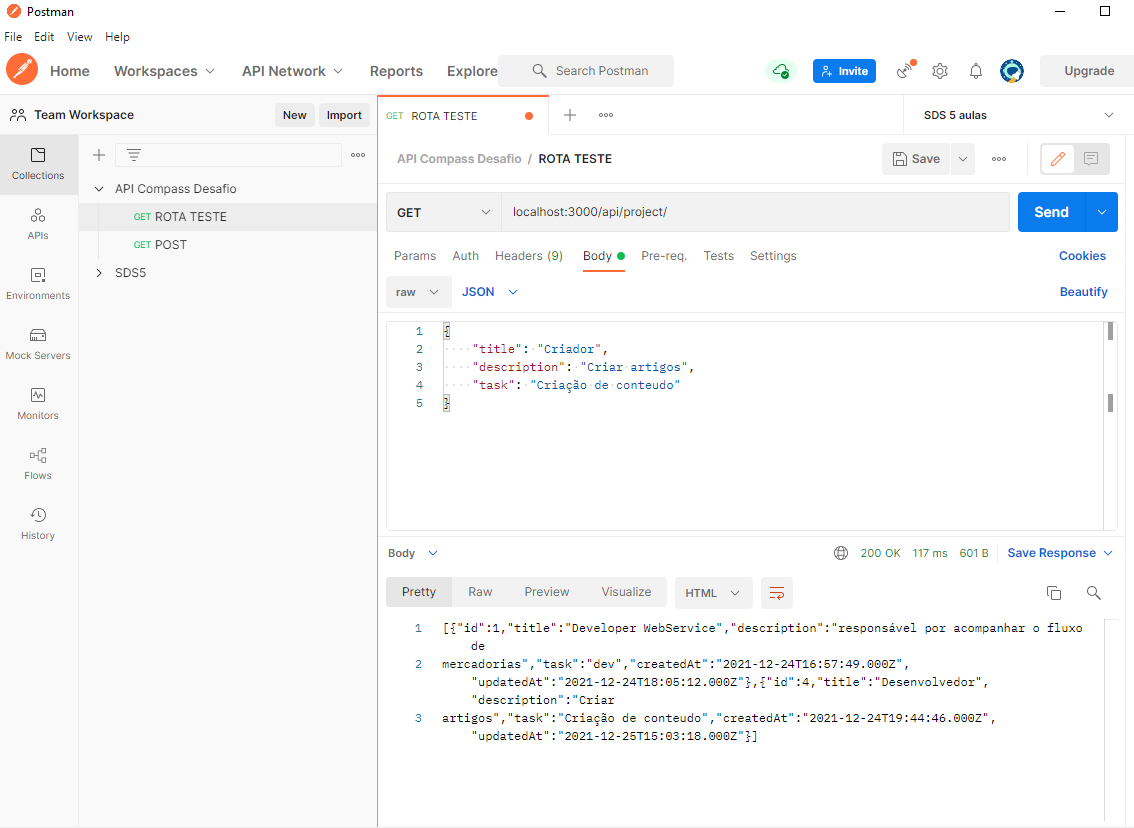Viewport: 1134px width, 828px height.
Task: Open the APIs sidebar panel
Action: click(x=37, y=225)
